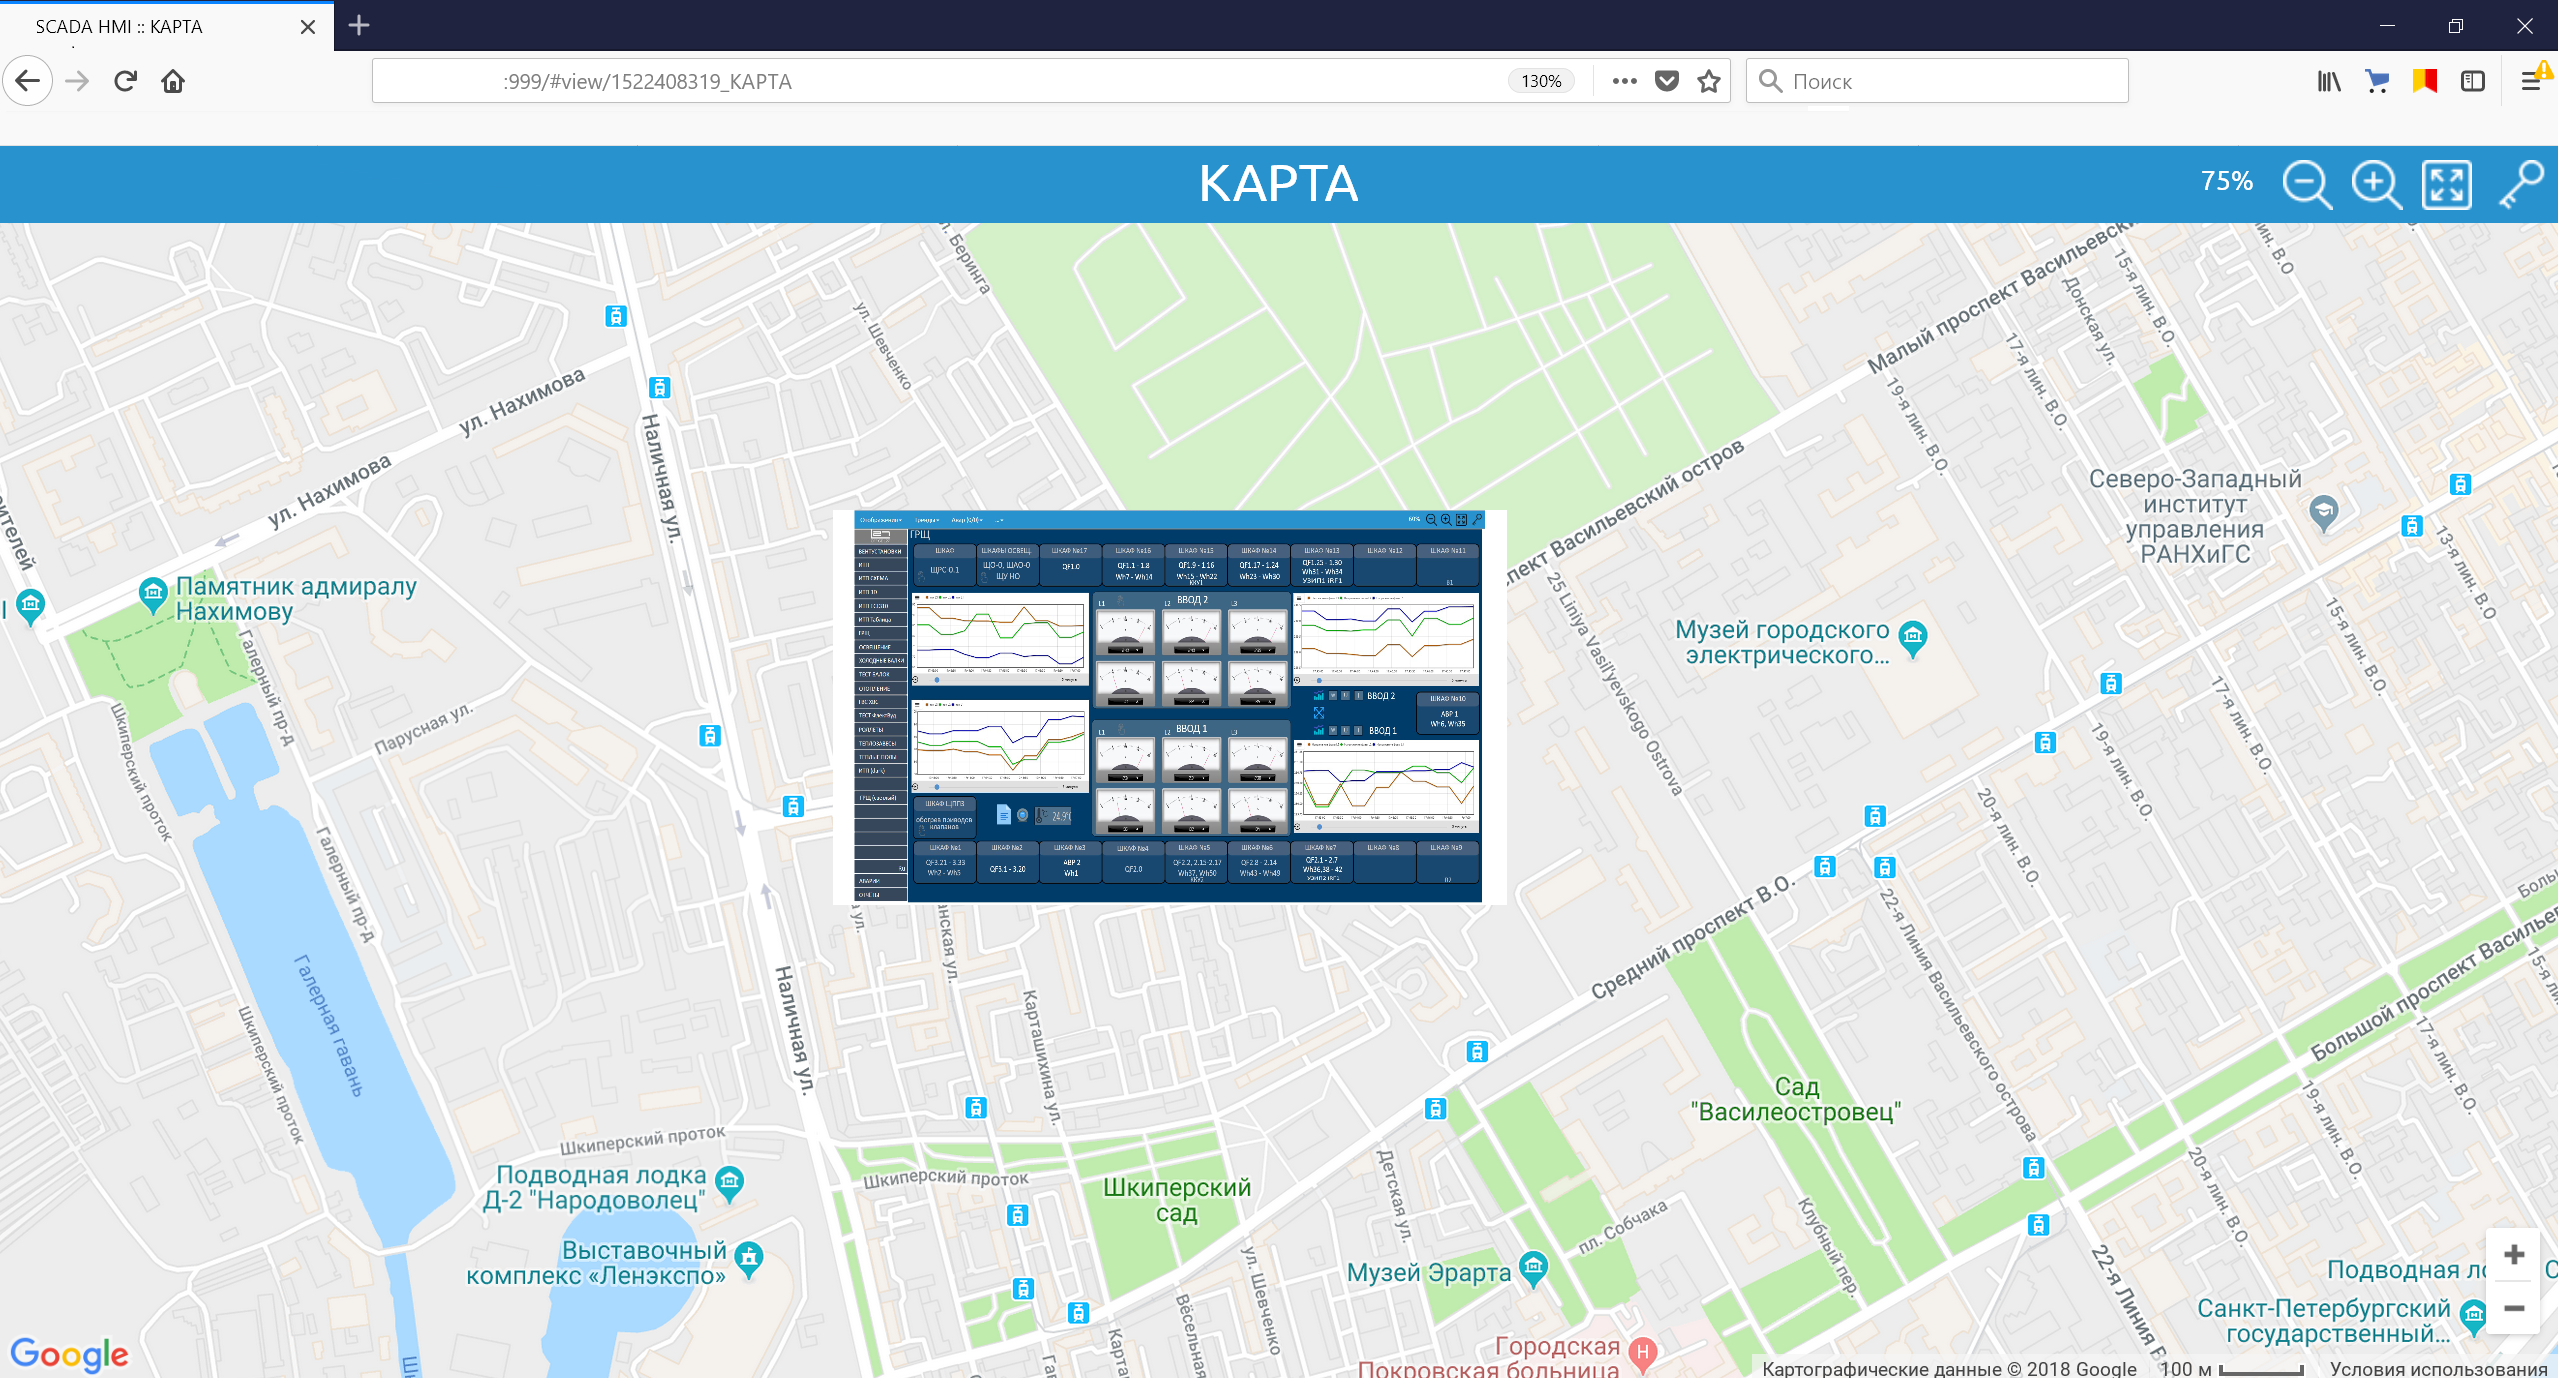Open the browser library icon

(2329, 81)
